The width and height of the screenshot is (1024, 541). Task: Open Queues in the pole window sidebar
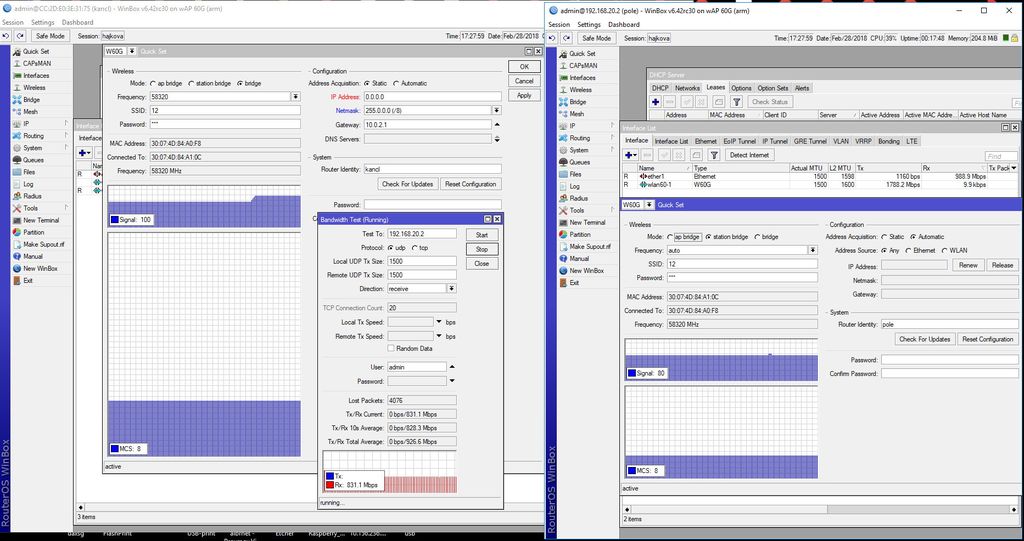click(579, 162)
